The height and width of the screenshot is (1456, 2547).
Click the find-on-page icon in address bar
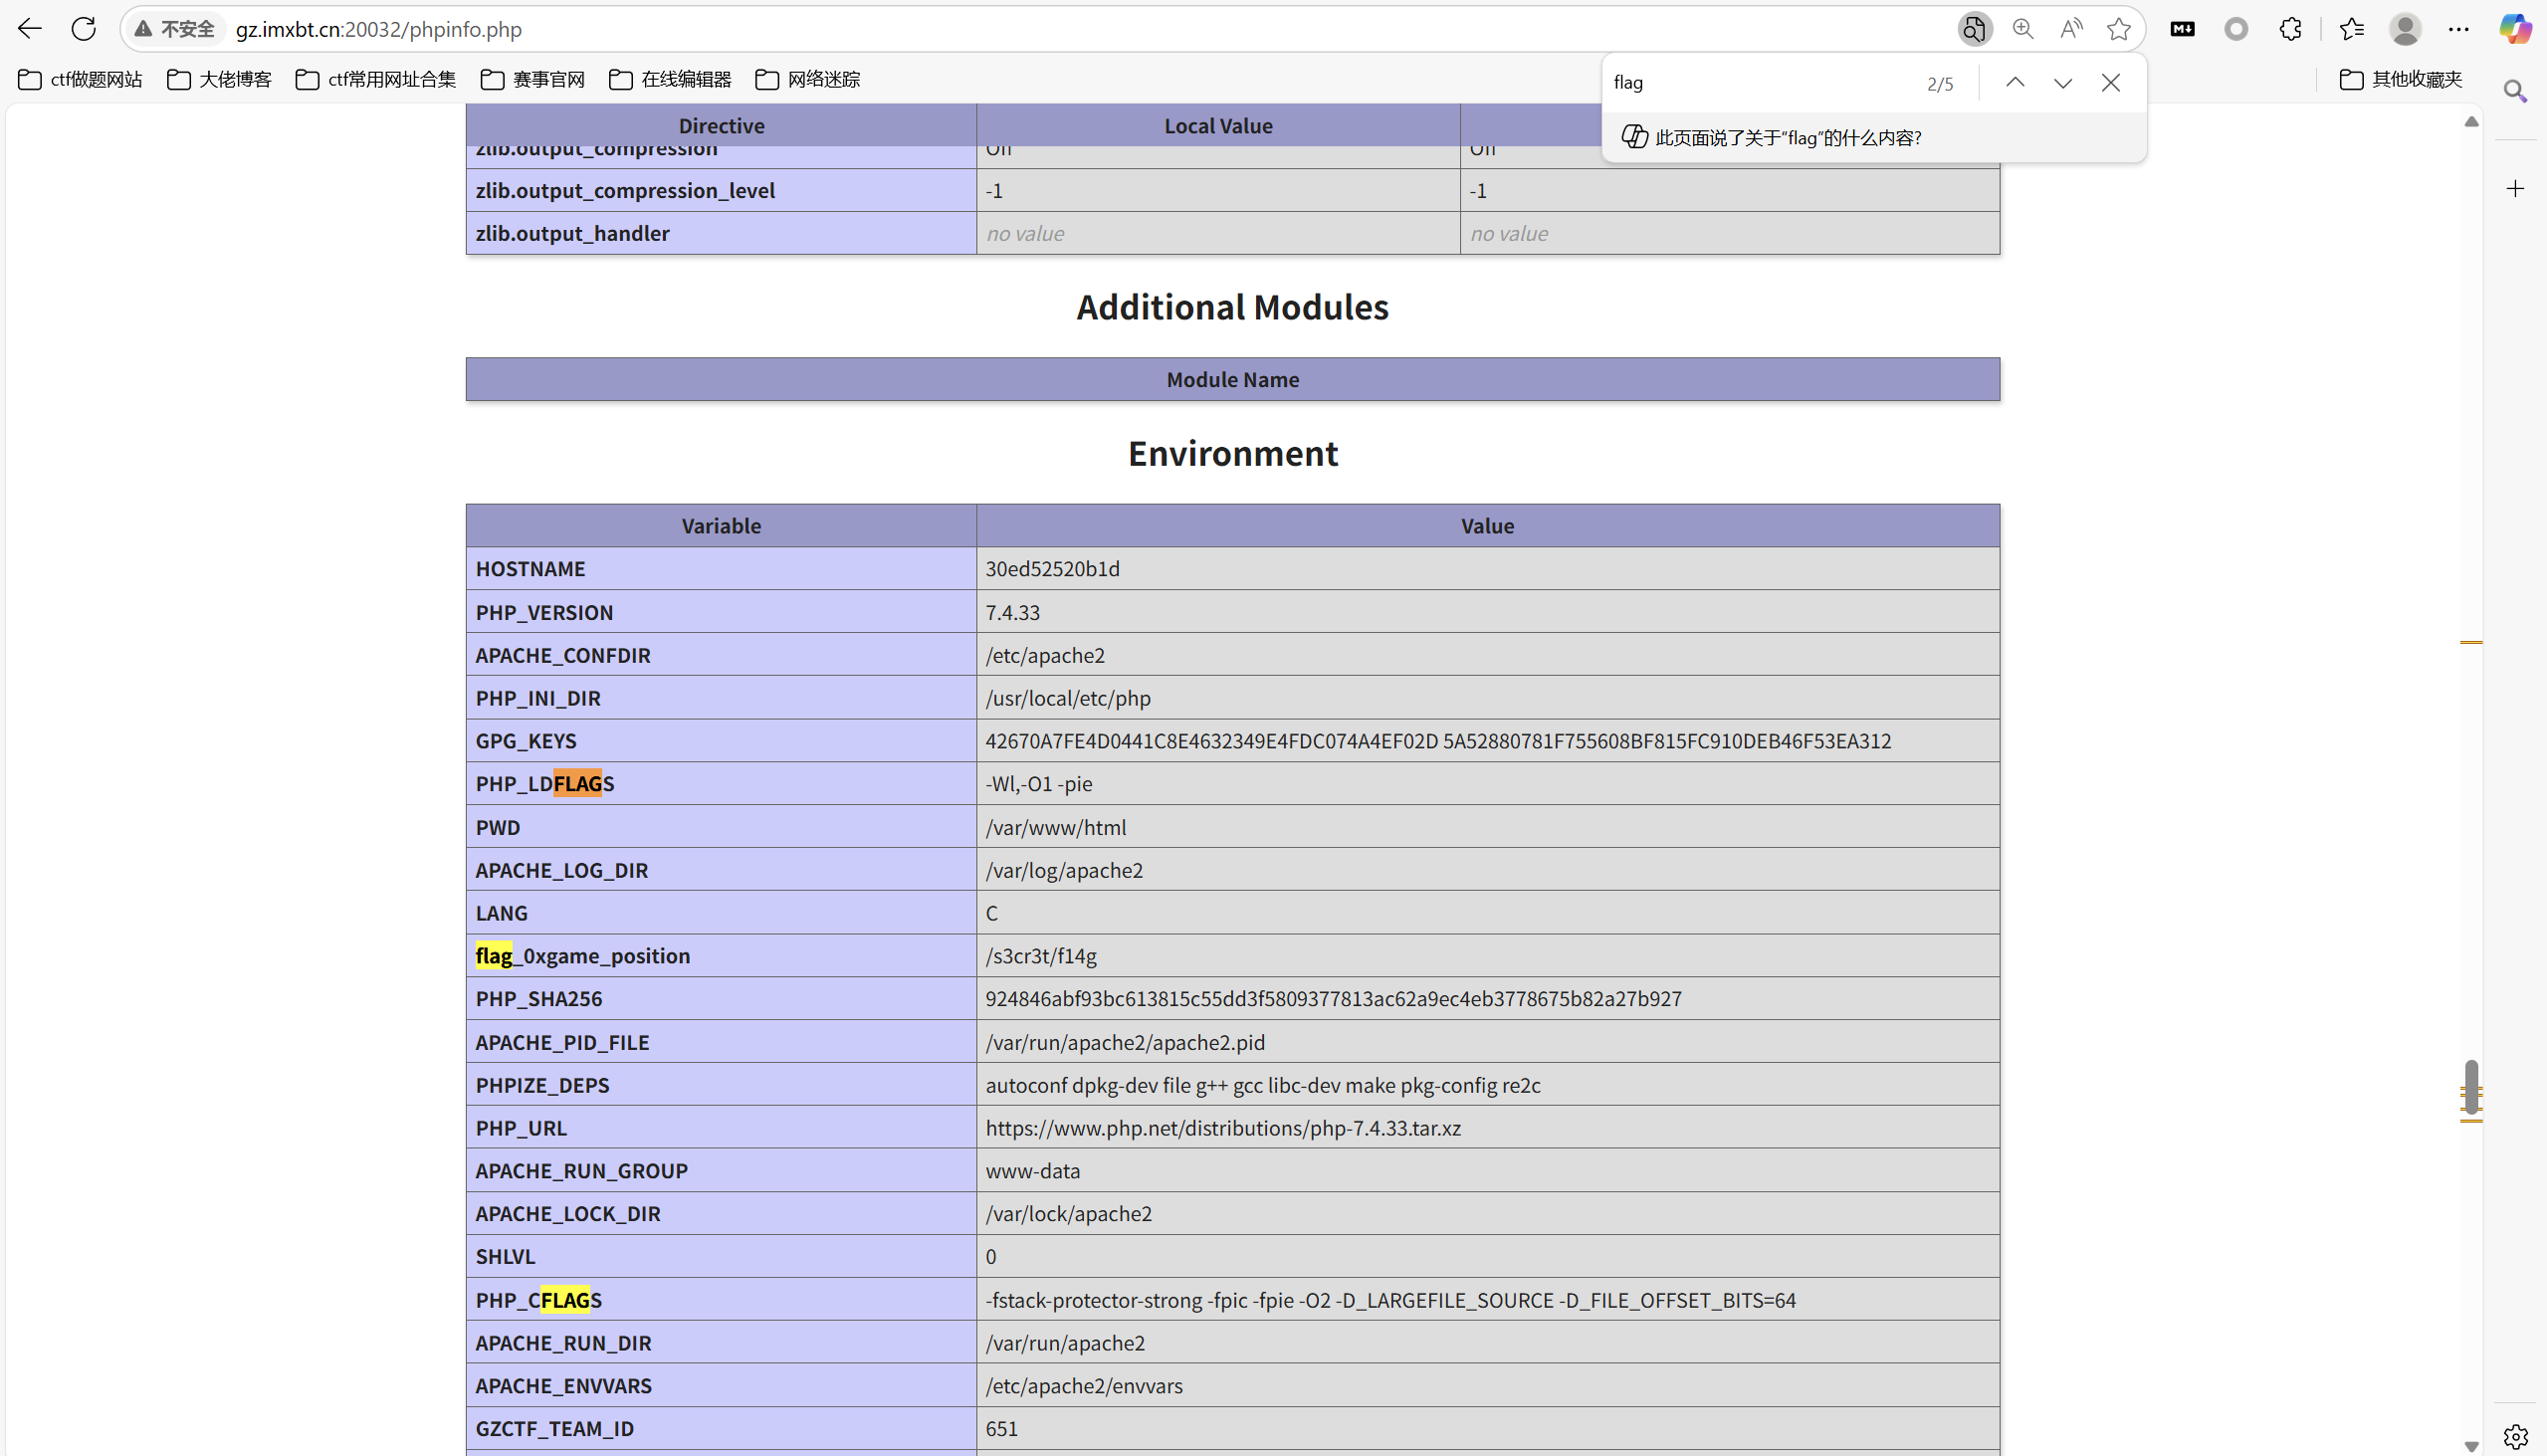coord(1974,29)
